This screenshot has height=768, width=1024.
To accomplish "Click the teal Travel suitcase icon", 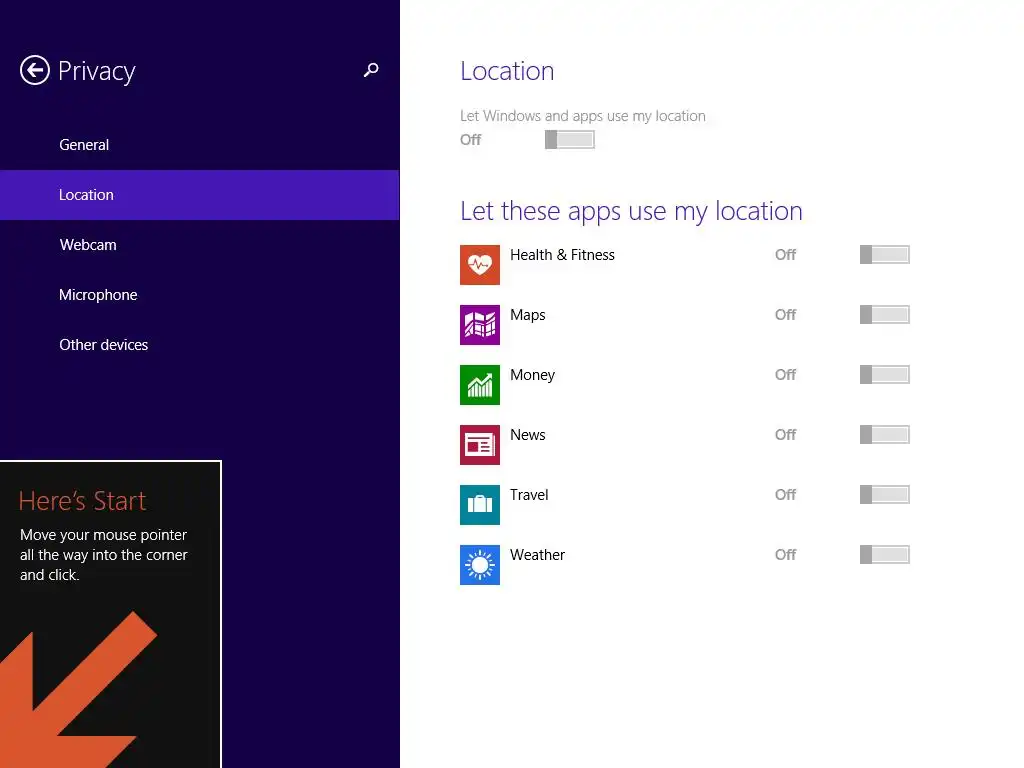I will [x=480, y=505].
